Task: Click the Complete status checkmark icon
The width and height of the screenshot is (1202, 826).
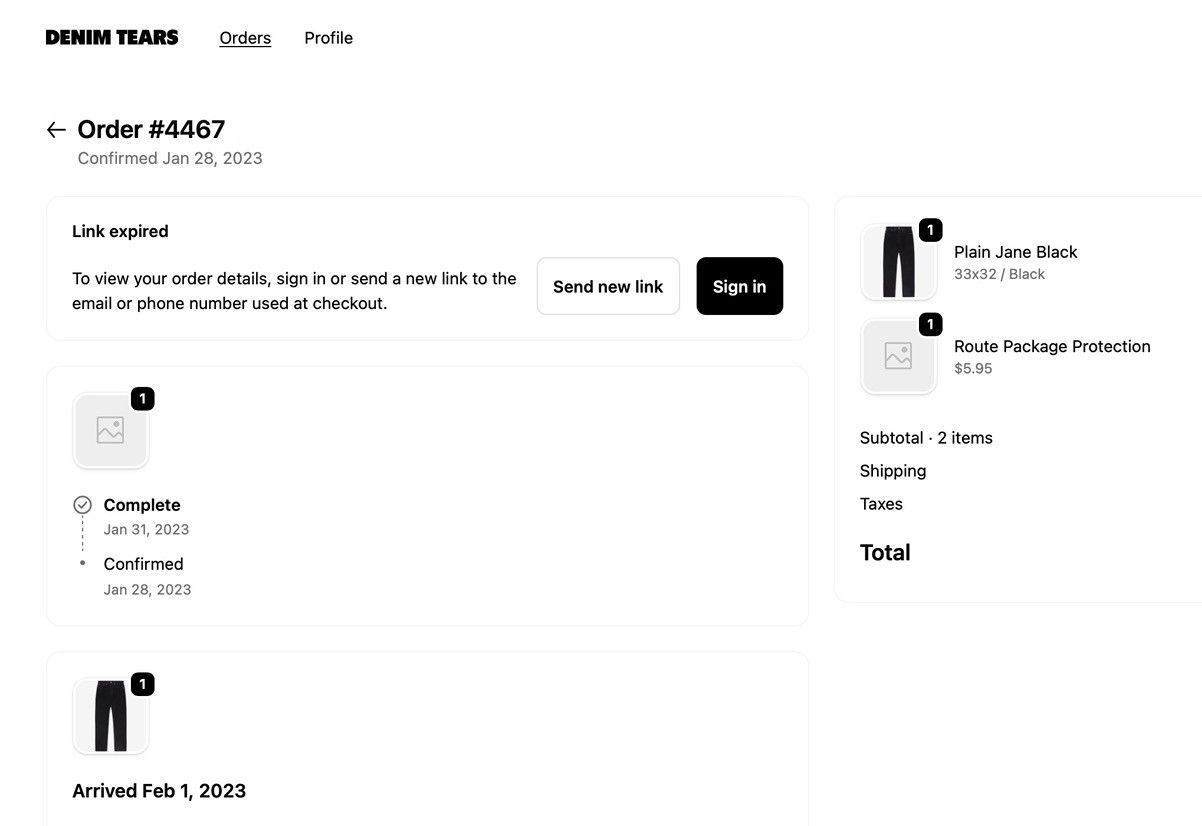Action: click(x=83, y=505)
